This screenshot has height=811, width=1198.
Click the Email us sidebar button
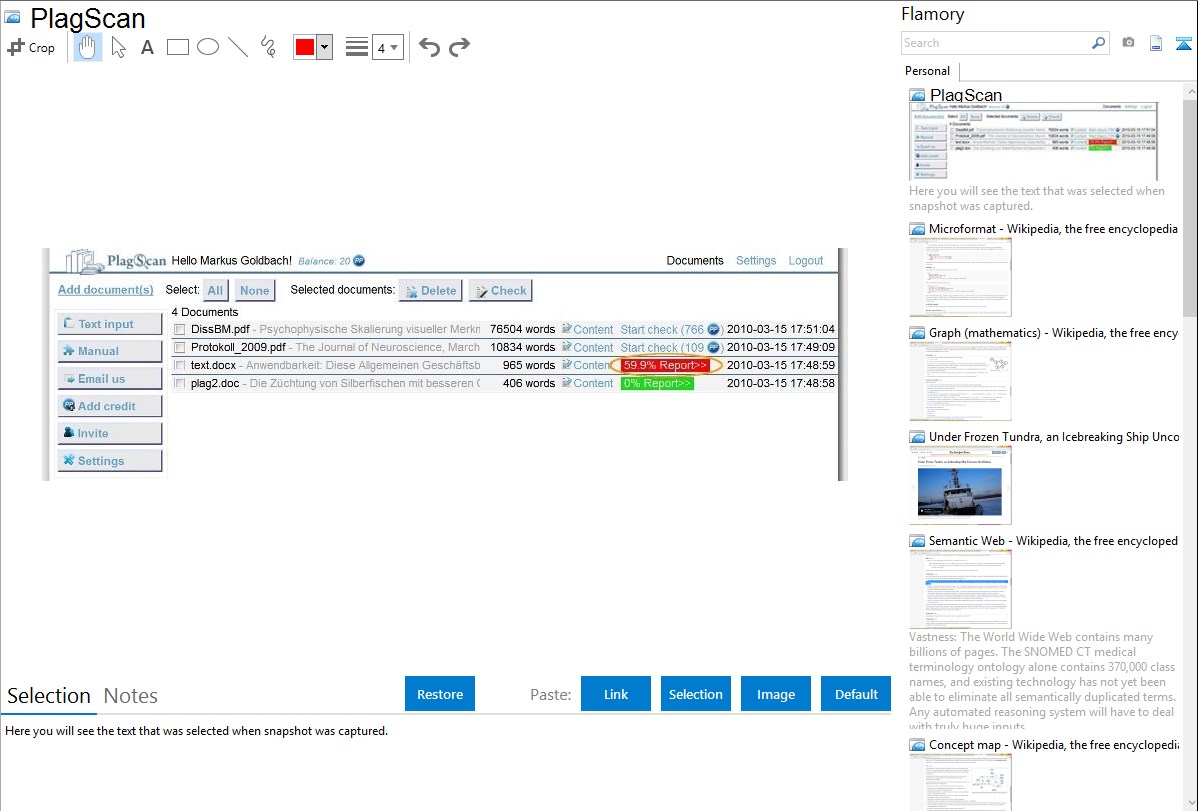coord(109,378)
